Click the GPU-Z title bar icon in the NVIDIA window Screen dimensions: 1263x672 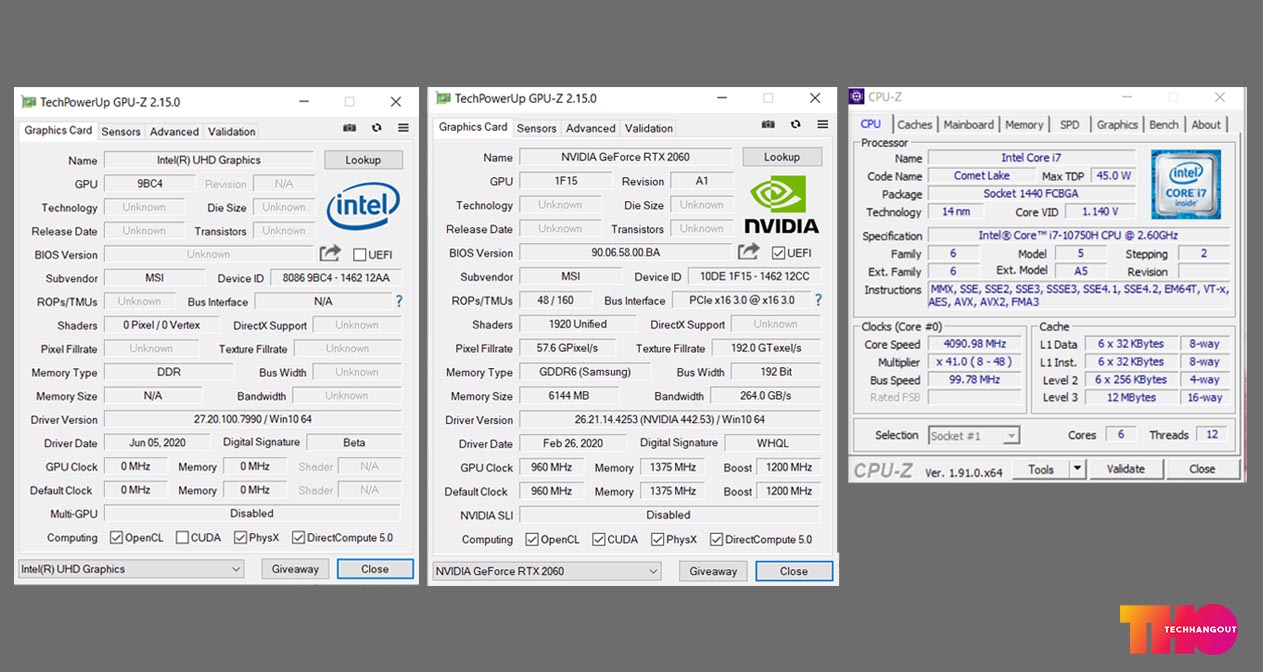[443, 98]
